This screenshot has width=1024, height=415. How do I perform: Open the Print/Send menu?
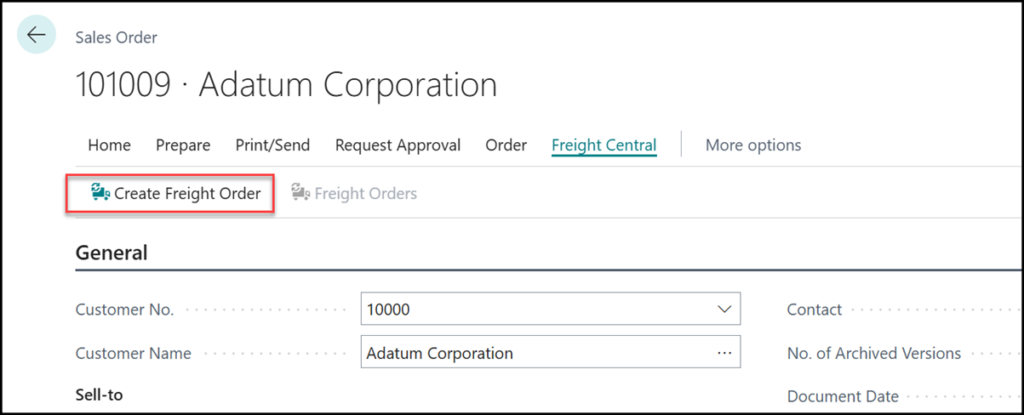coord(272,145)
